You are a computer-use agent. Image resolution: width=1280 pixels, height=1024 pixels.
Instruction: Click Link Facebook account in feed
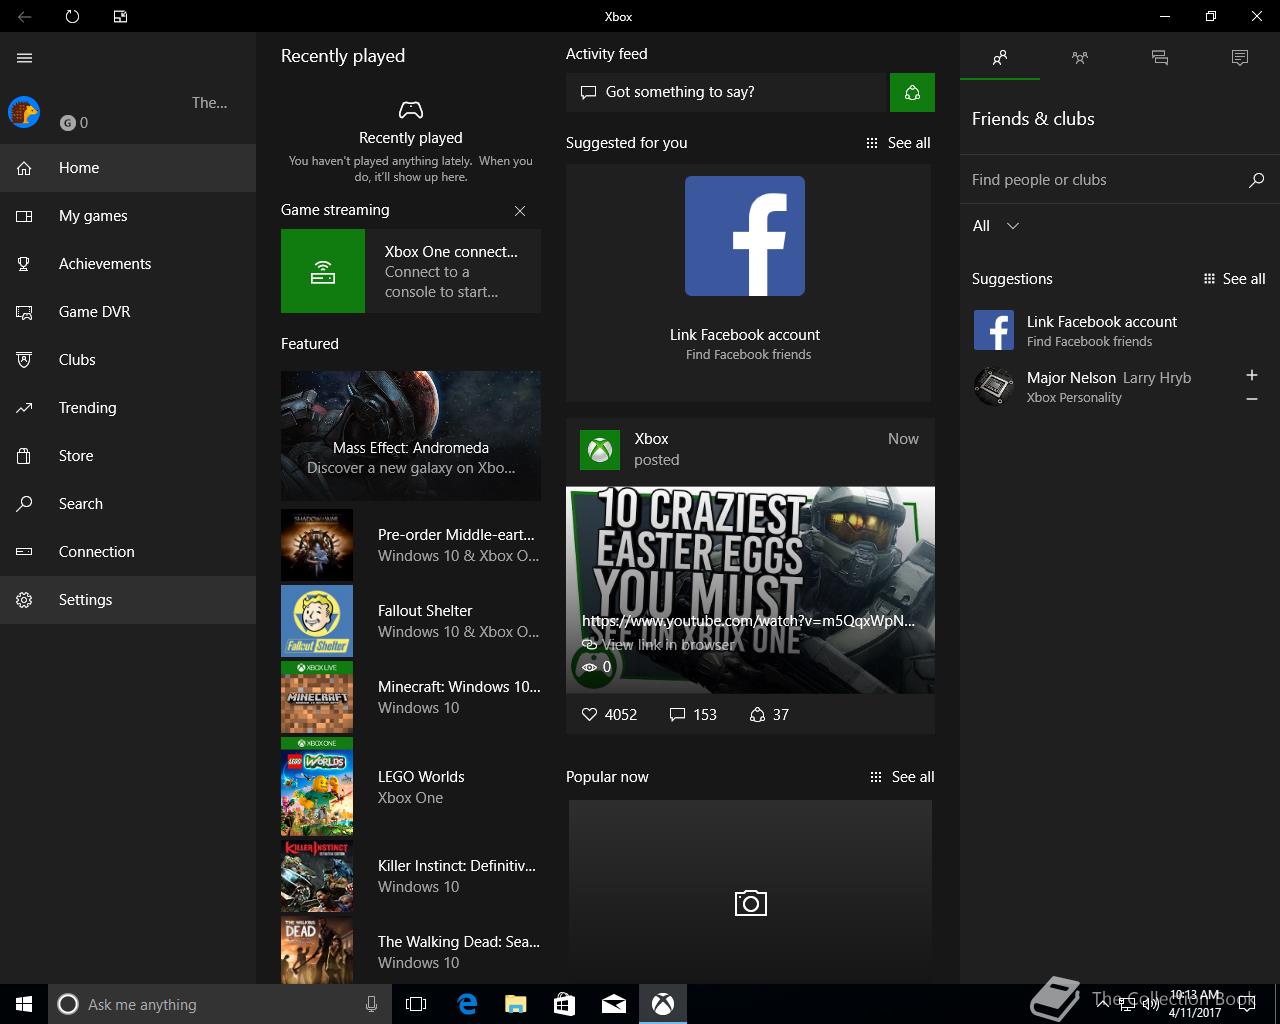[745, 335]
